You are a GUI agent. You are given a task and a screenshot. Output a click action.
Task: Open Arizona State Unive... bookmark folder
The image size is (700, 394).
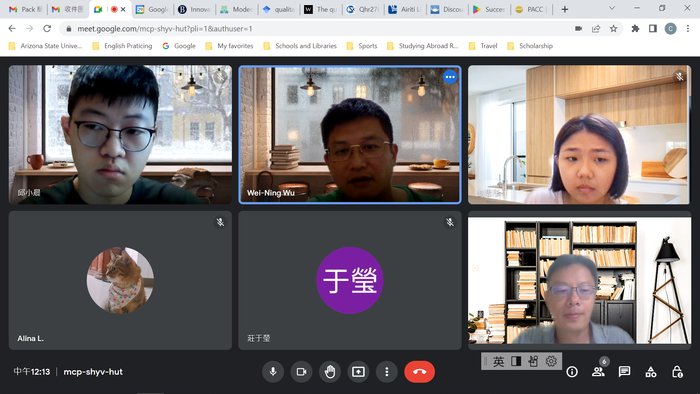[x=46, y=46]
